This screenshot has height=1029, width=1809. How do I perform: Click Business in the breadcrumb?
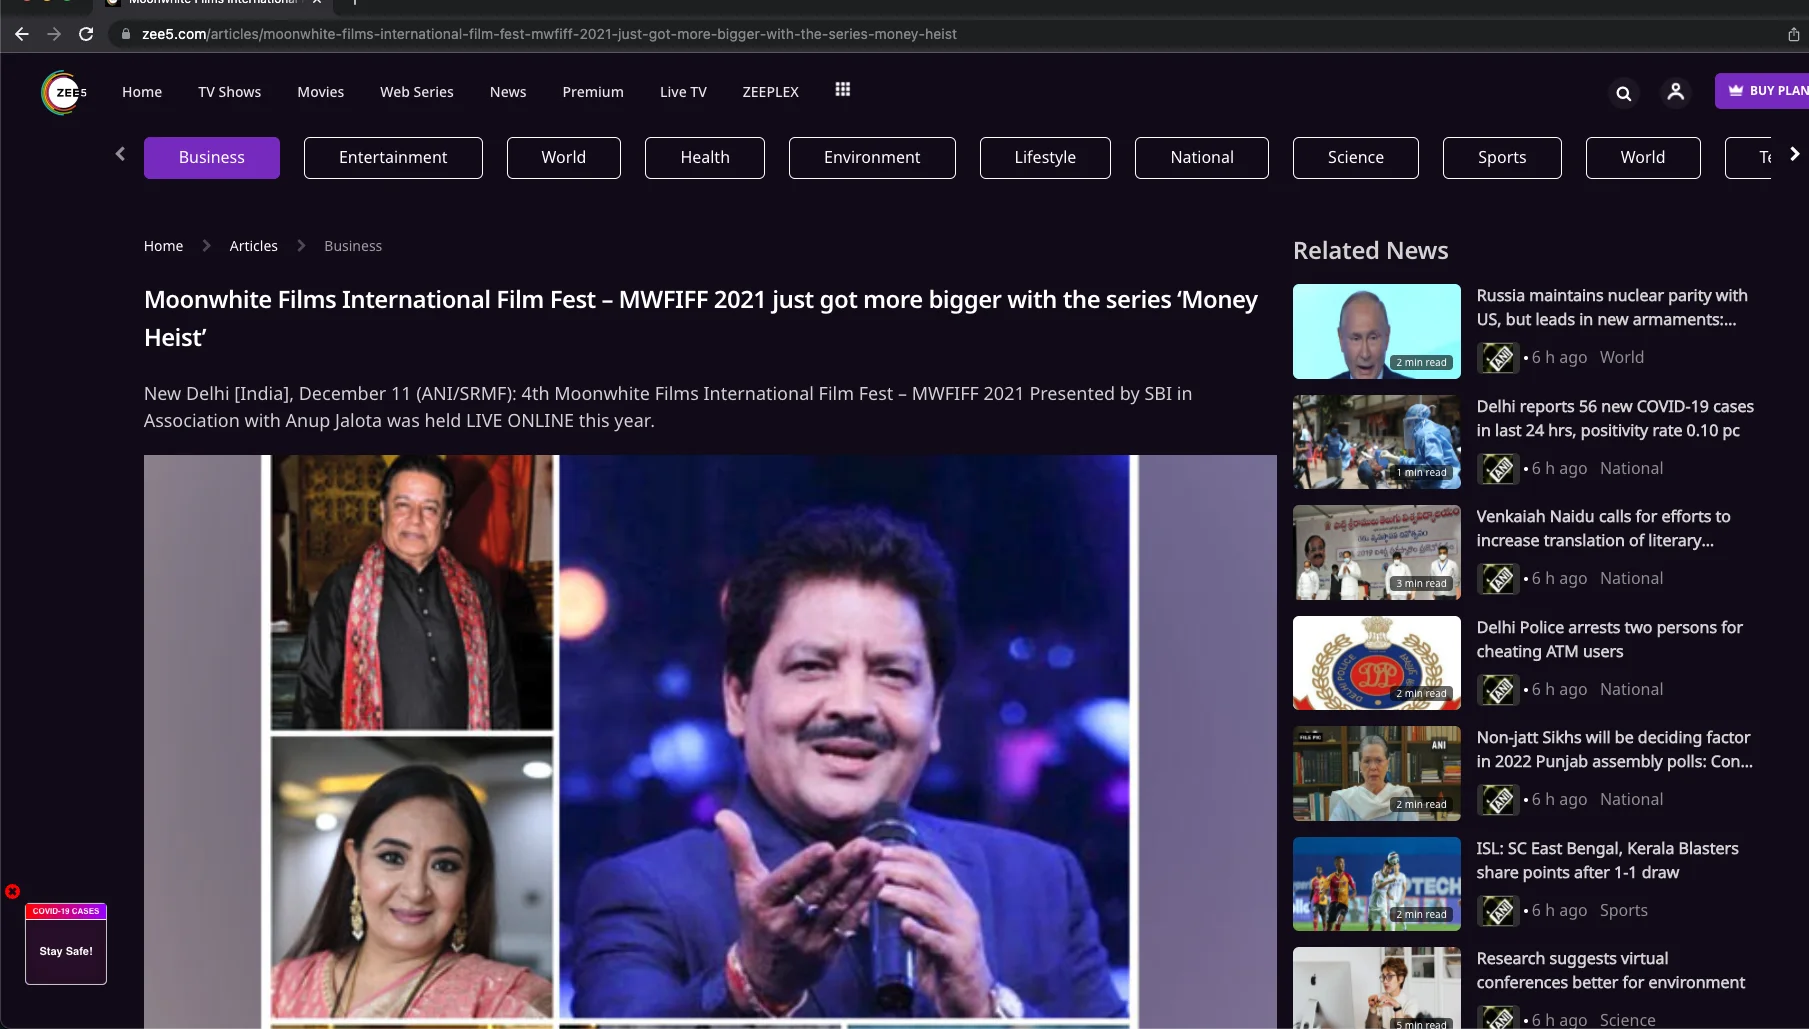pos(353,246)
